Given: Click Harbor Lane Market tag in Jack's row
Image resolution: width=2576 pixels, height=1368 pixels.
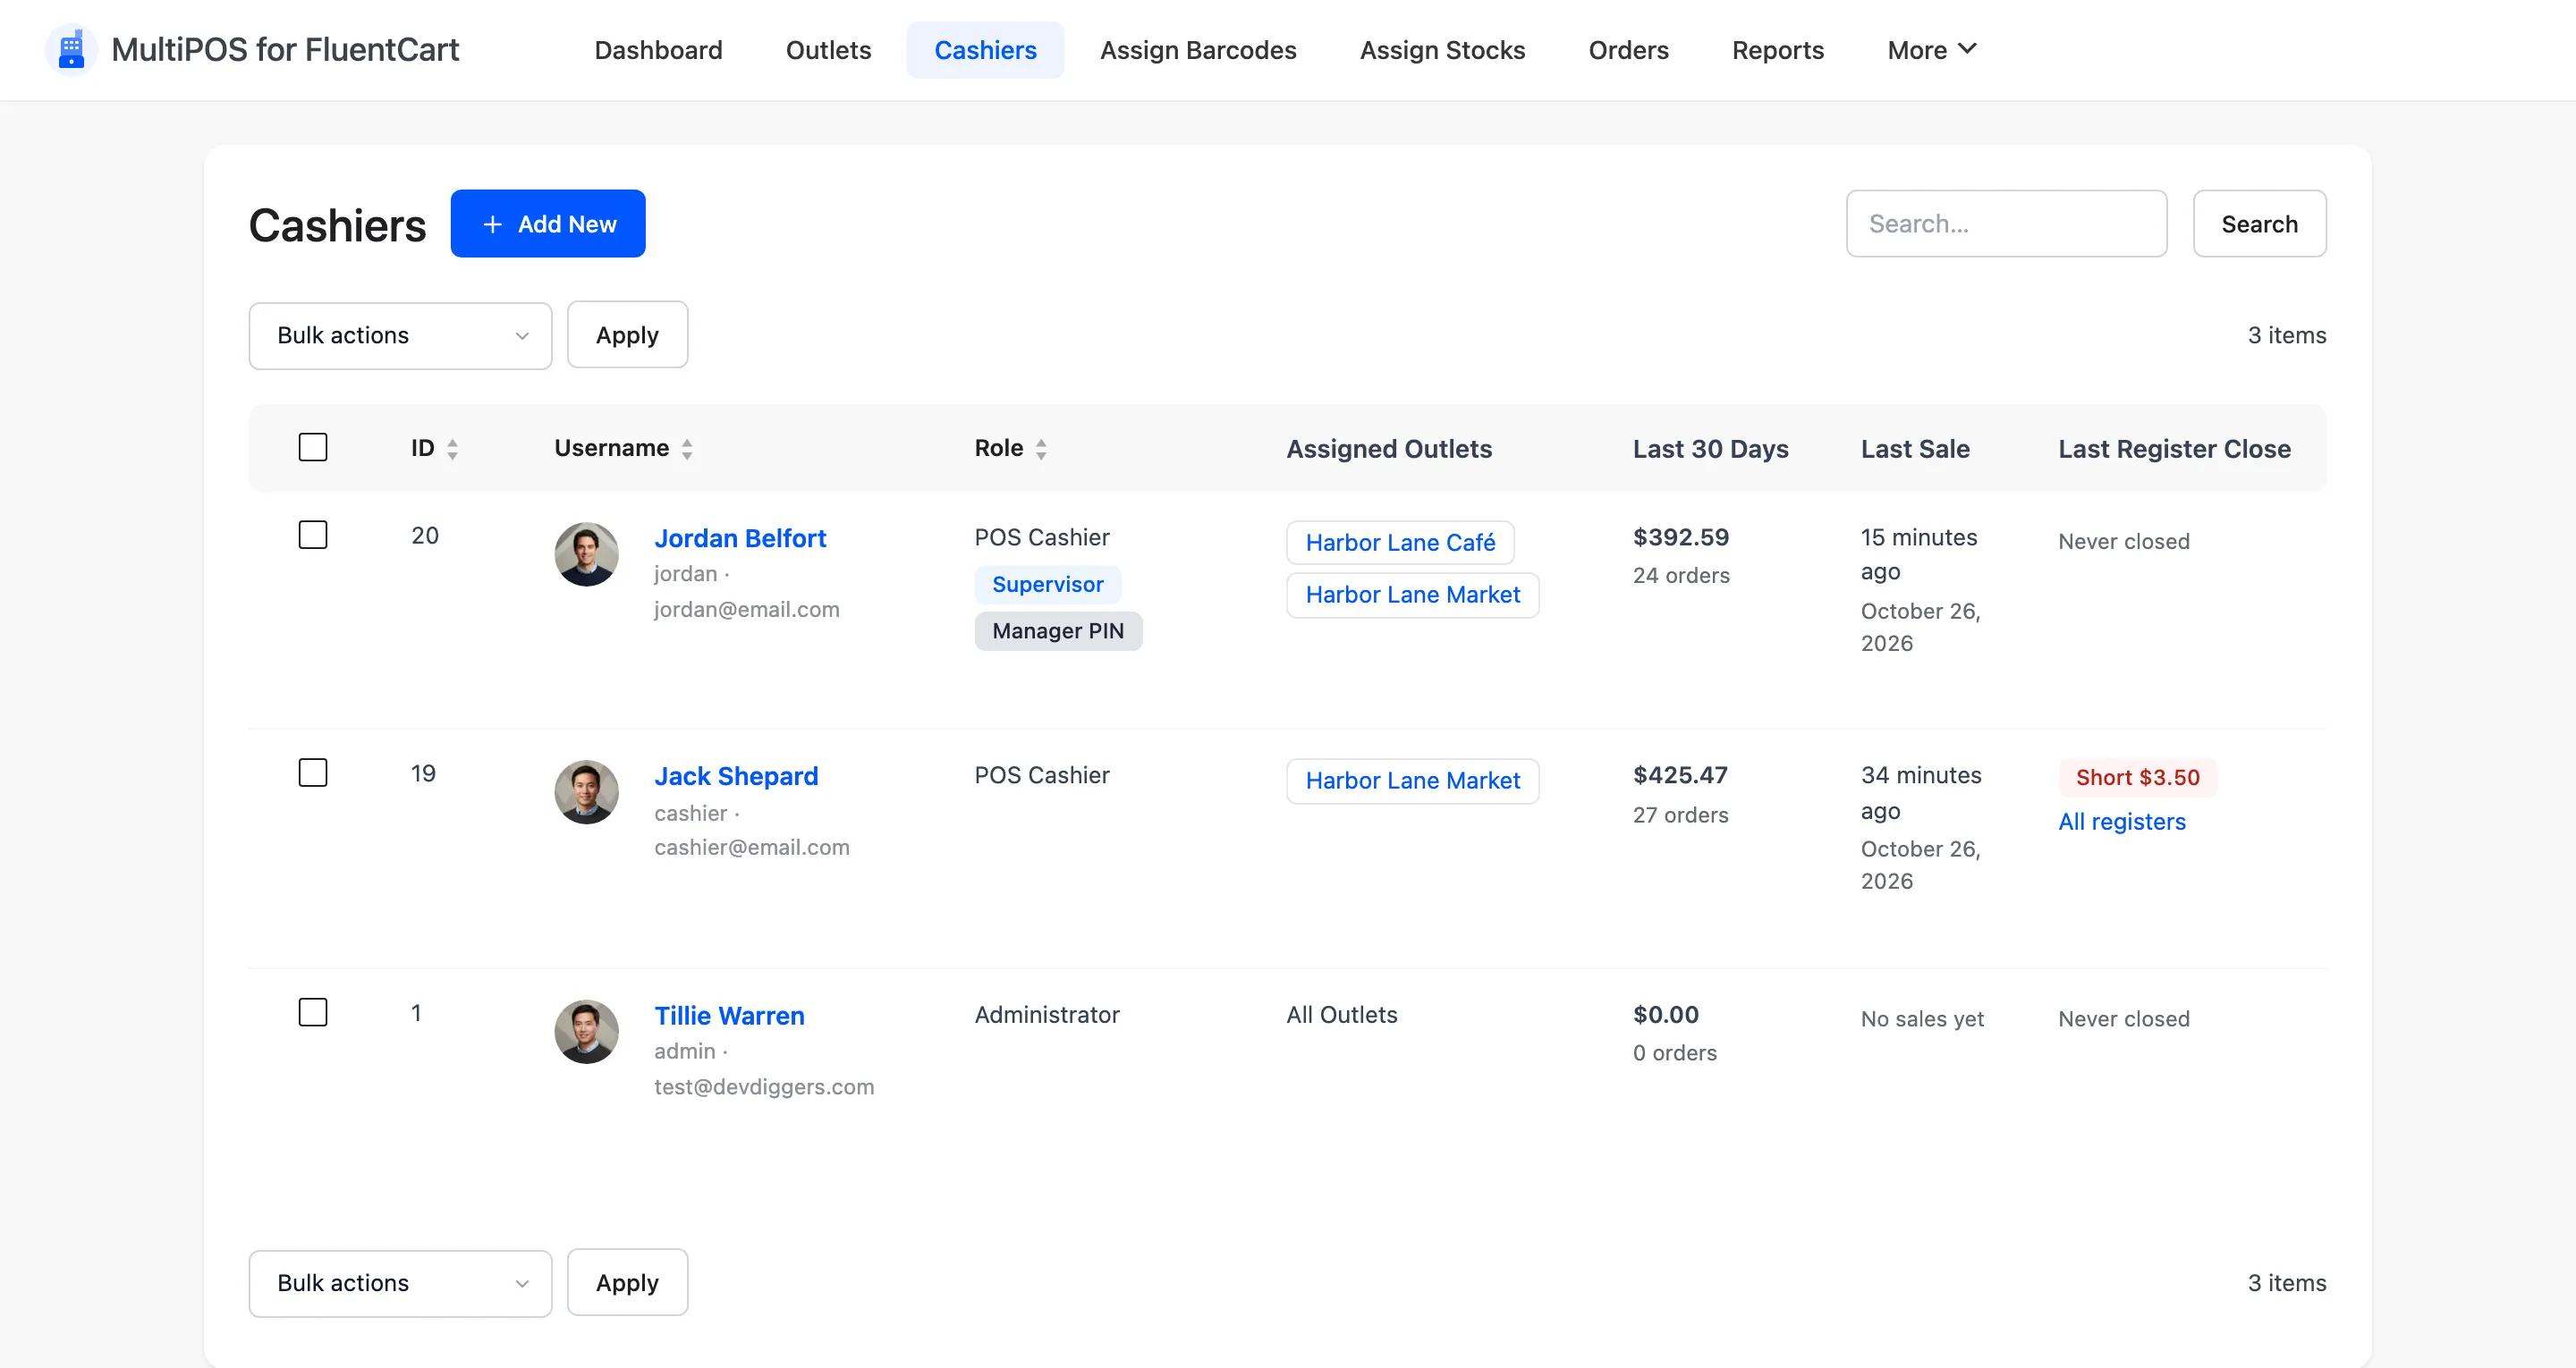Looking at the screenshot, I should (1412, 781).
